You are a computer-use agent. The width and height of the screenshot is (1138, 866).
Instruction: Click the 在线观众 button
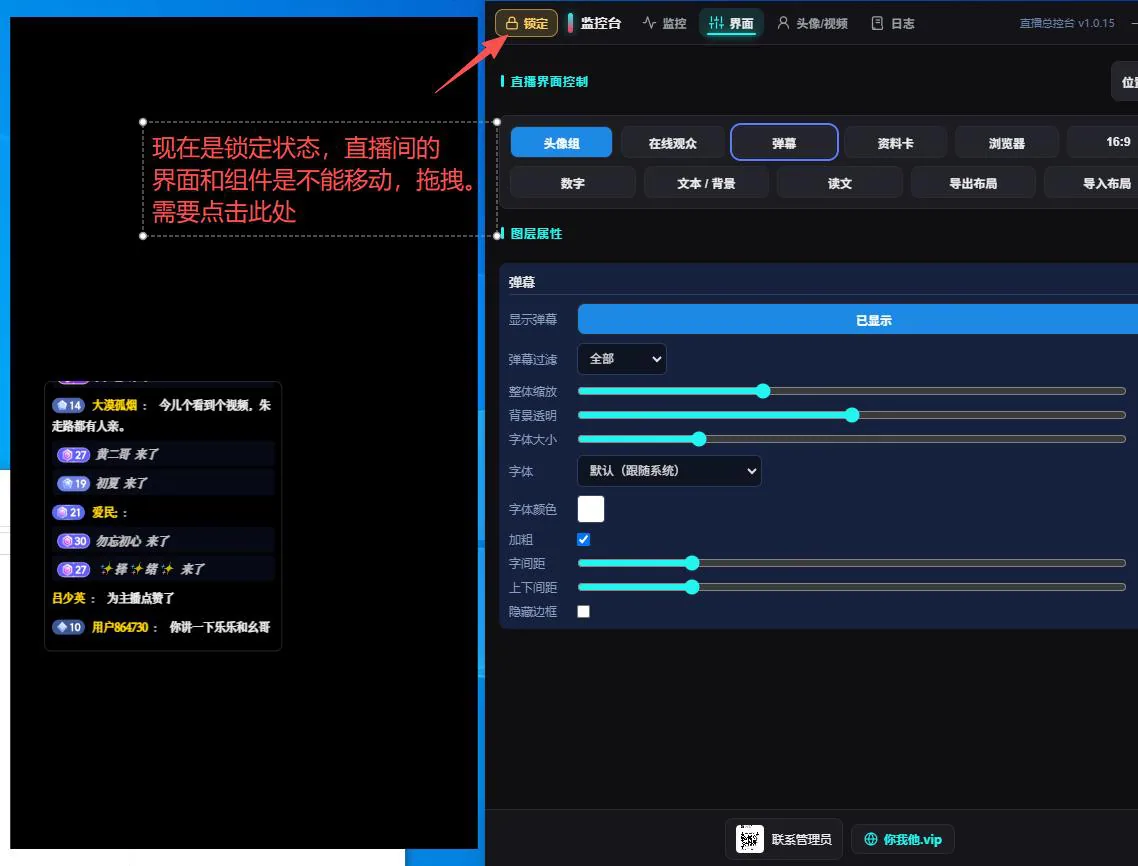click(673, 142)
